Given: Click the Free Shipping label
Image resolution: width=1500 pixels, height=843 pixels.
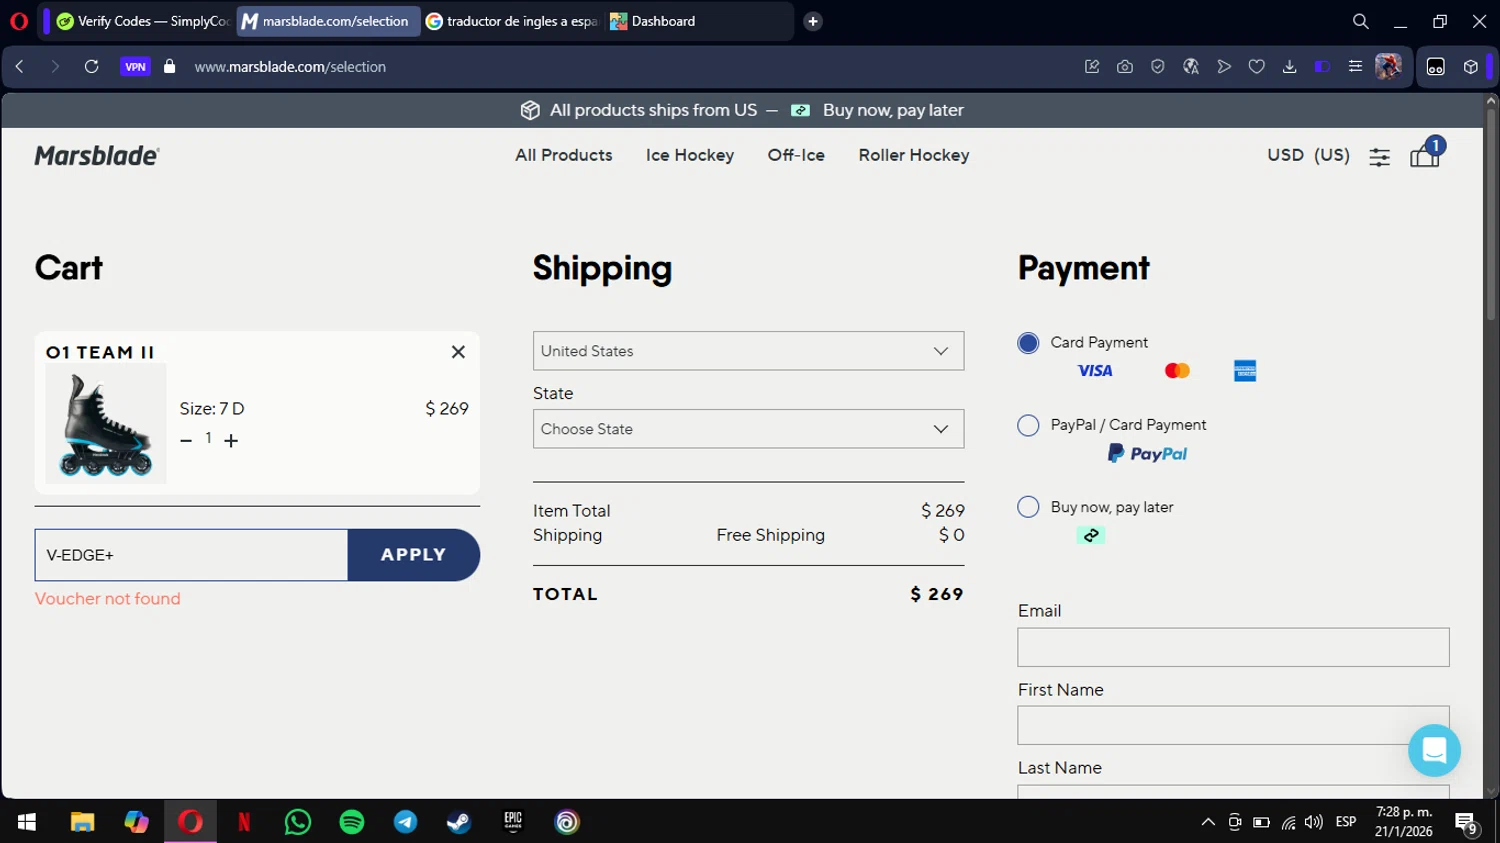Looking at the screenshot, I should point(771,535).
